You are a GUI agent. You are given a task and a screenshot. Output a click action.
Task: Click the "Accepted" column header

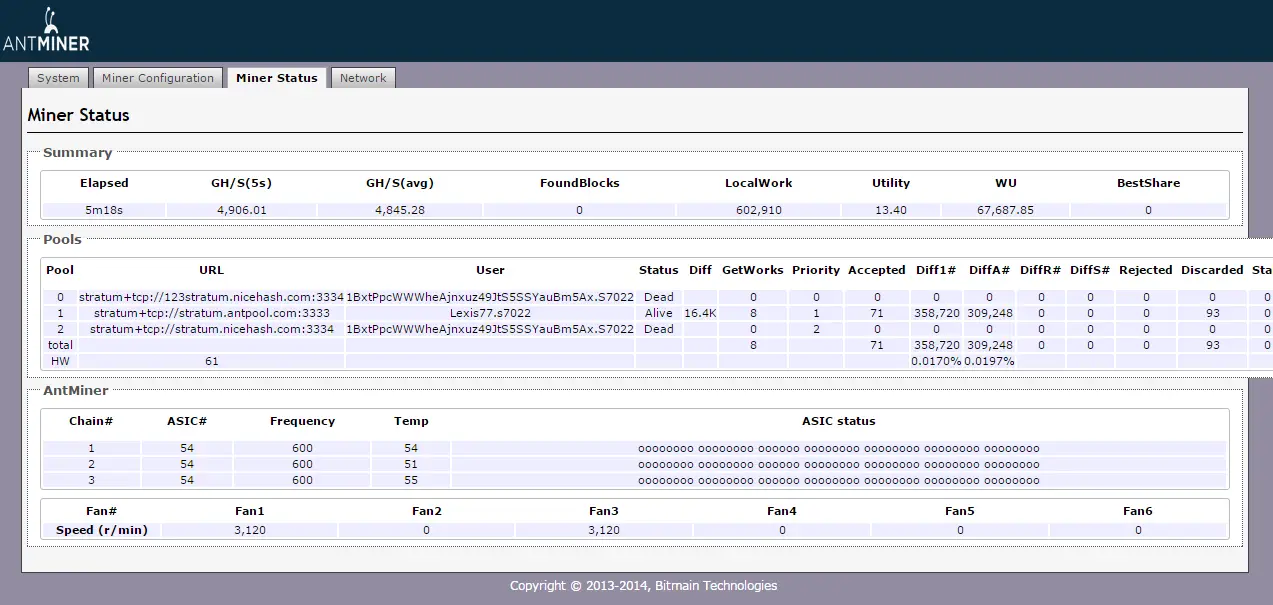coord(877,270)
